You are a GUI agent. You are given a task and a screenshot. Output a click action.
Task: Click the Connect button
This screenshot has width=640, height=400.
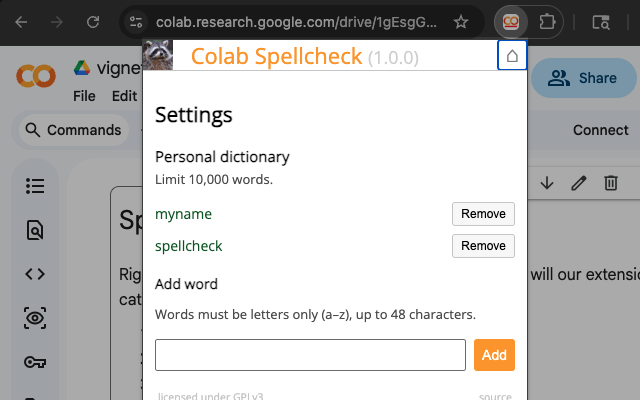[600, 130]
